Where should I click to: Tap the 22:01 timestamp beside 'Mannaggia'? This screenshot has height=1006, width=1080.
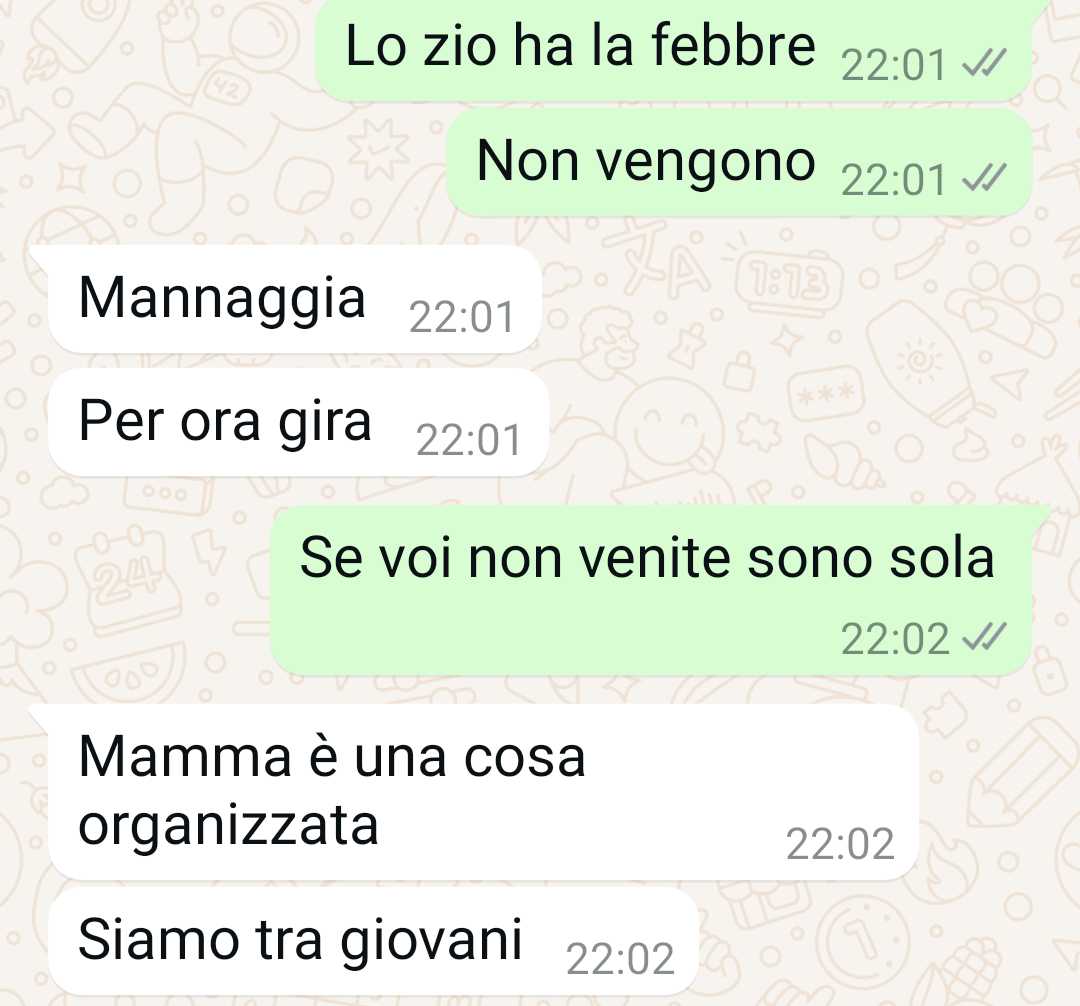click(x=461, y=317)
